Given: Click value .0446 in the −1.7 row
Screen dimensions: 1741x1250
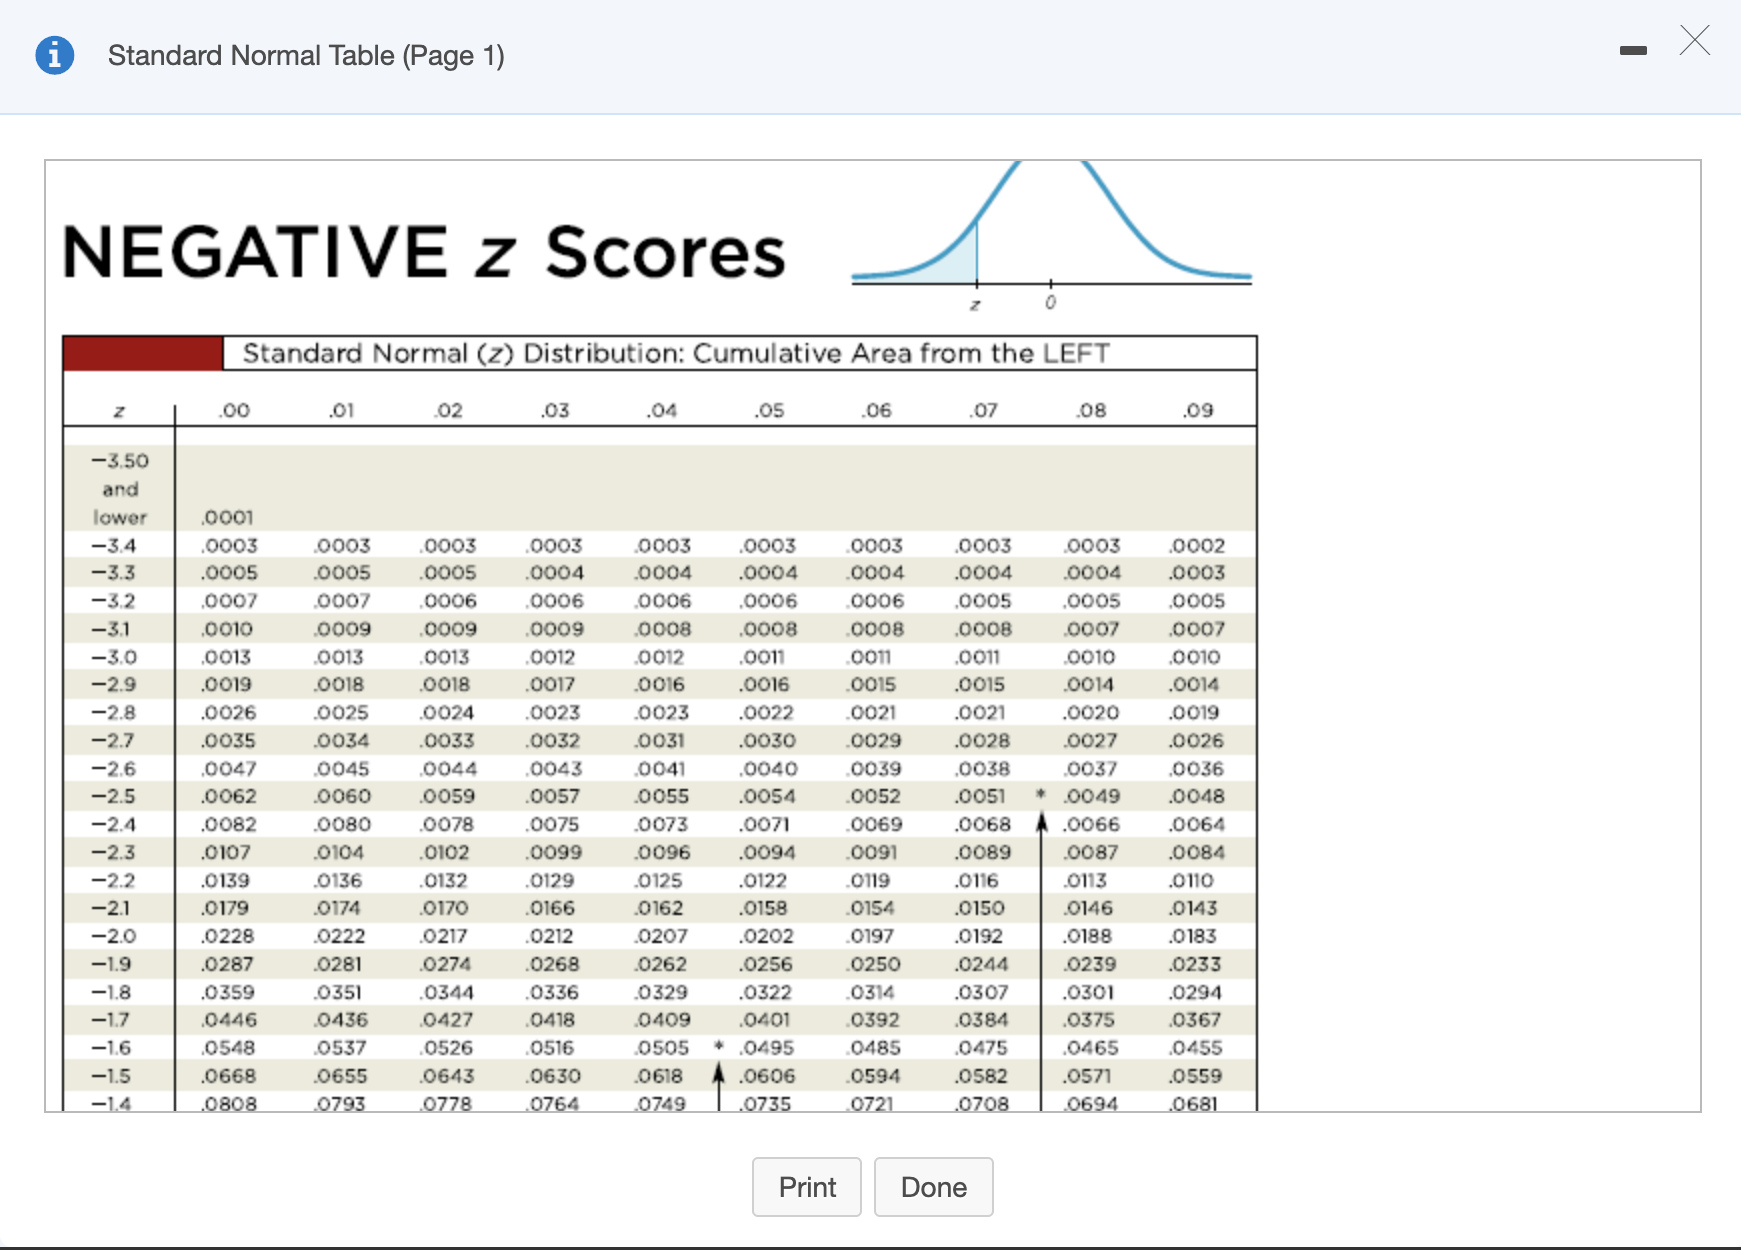Looking at the screenshot, I should 228,1020.
